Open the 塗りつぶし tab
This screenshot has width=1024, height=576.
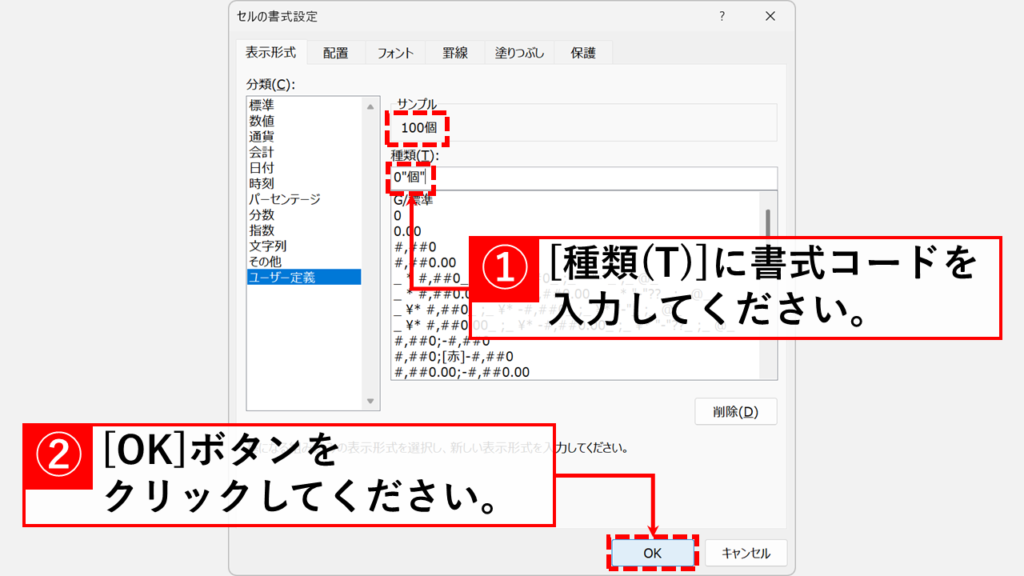tap(519, 53)
